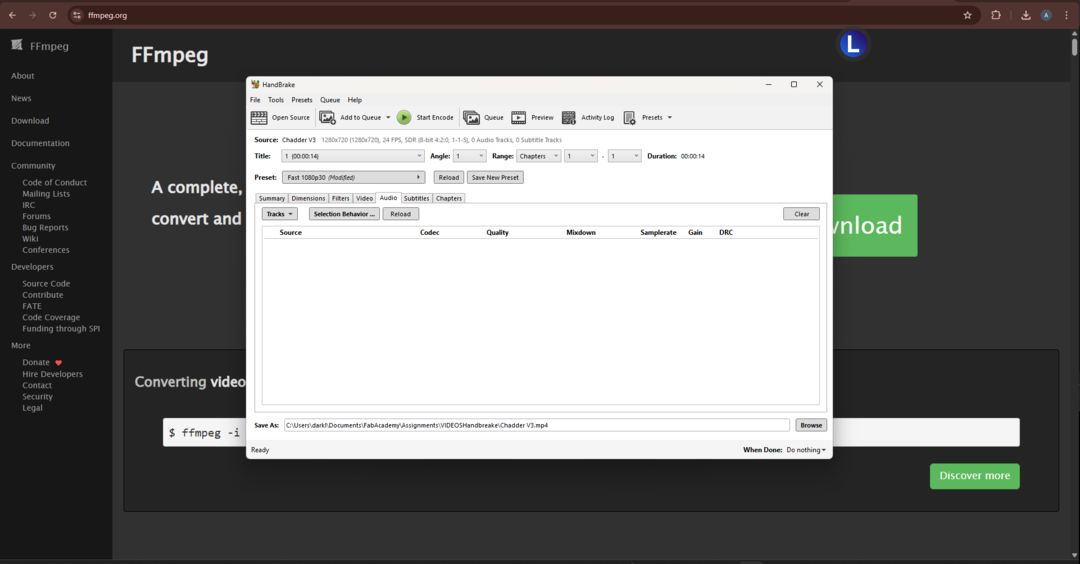Click the Clear button in Audio tab
This screenshot has height=564, width=1080.
coord(801,214)
